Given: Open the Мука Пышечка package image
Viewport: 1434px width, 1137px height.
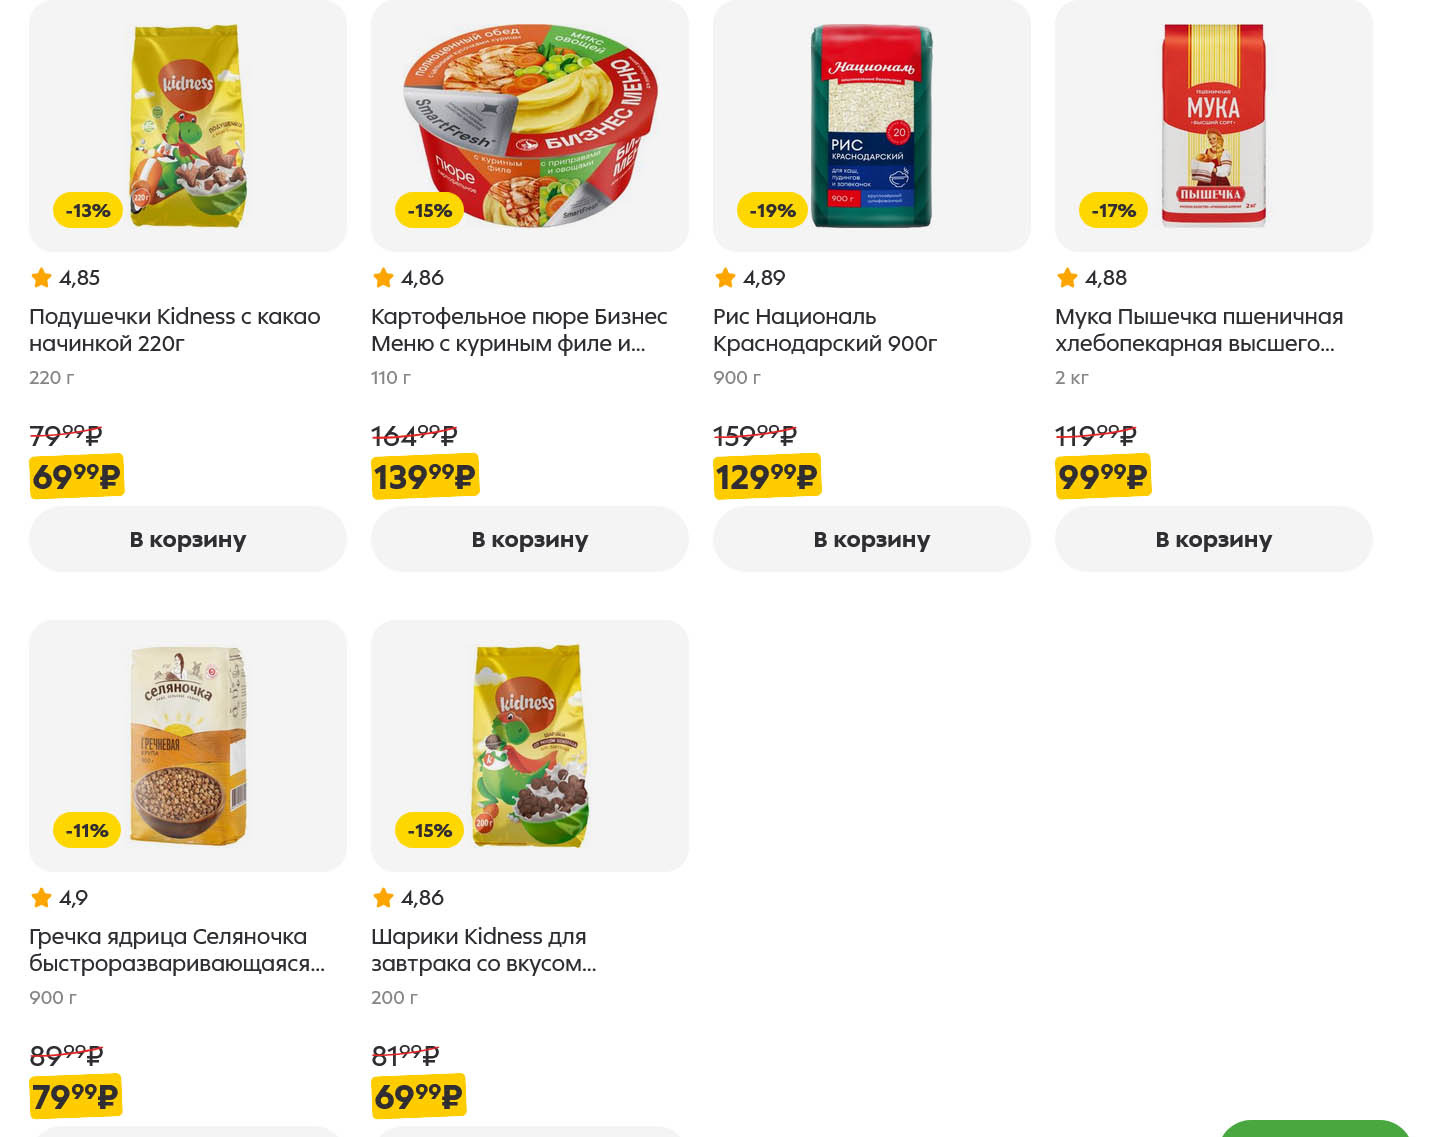Looking at the screenshot, I should (x=1214, y=125).
